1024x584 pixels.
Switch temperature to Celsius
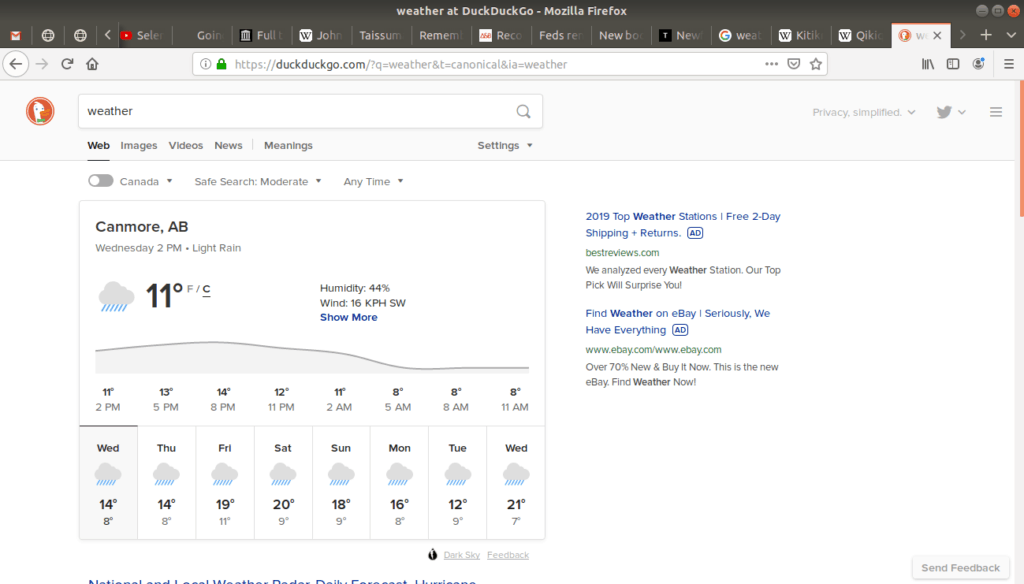point(206,289)
